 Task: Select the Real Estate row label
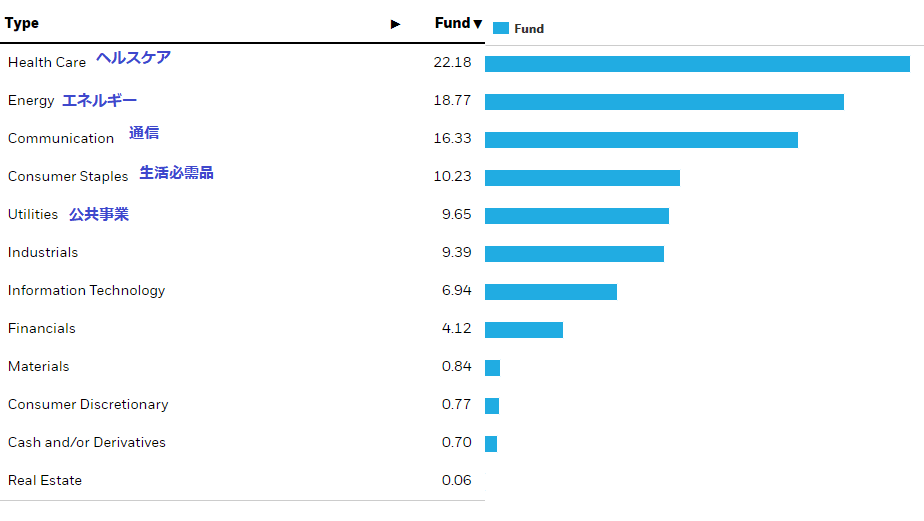tap(45, 481)
